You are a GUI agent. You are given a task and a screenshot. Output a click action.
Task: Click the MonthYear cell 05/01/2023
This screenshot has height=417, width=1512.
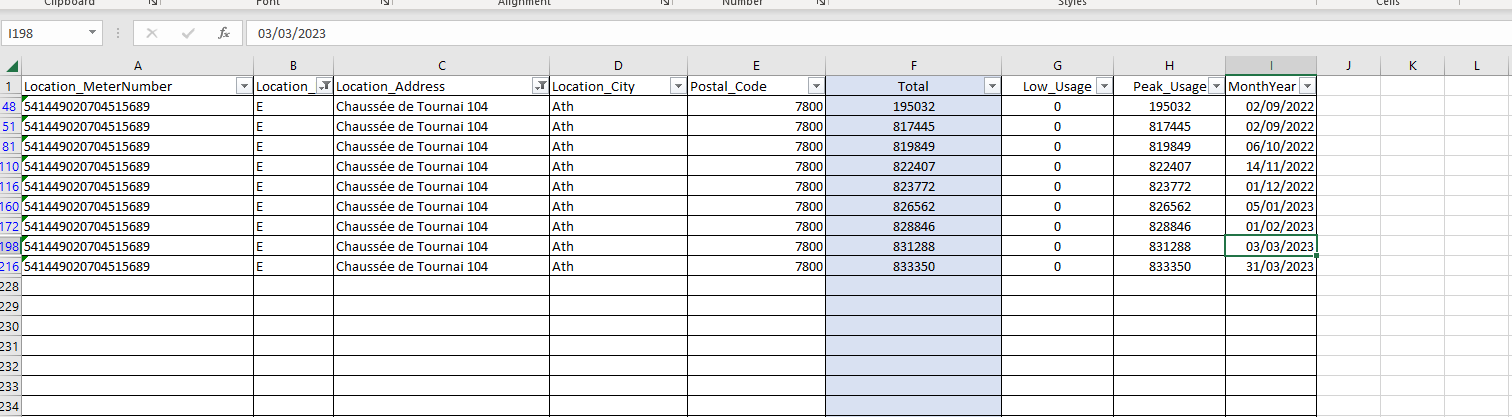pyautogui.click(x=1271, y=206)
